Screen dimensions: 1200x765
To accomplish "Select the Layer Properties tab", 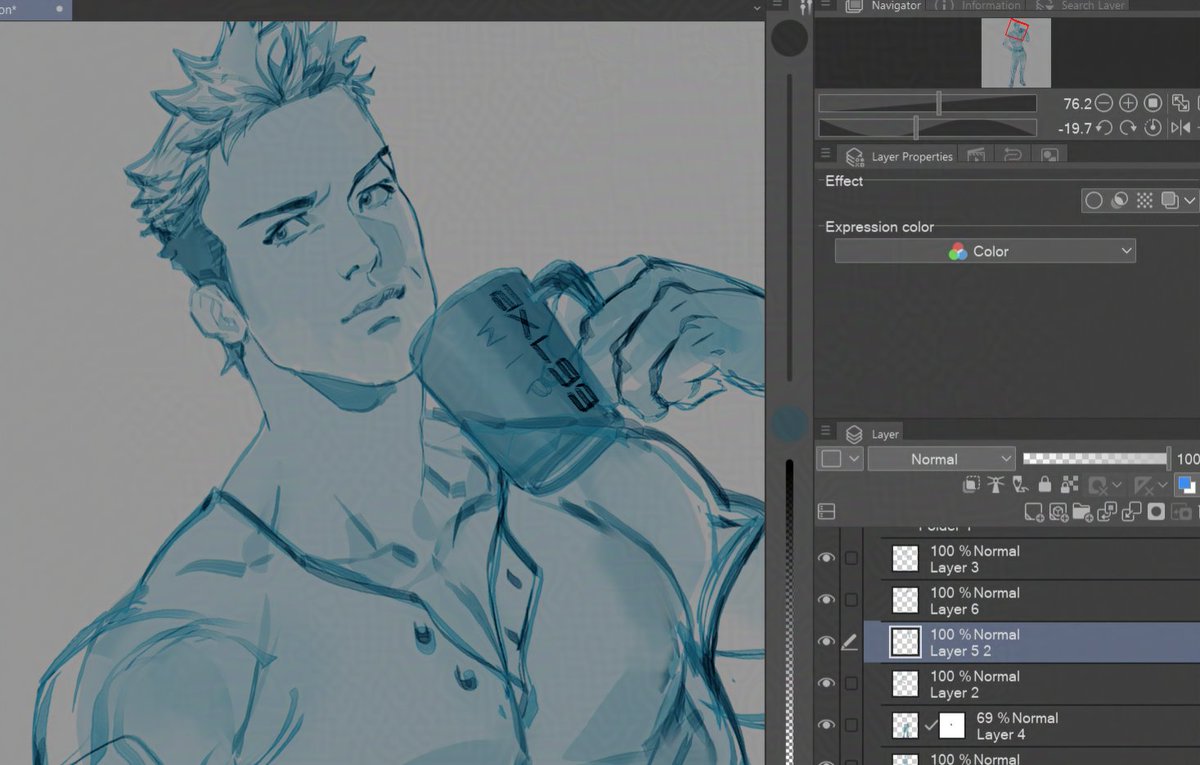I will coord(900,156).
